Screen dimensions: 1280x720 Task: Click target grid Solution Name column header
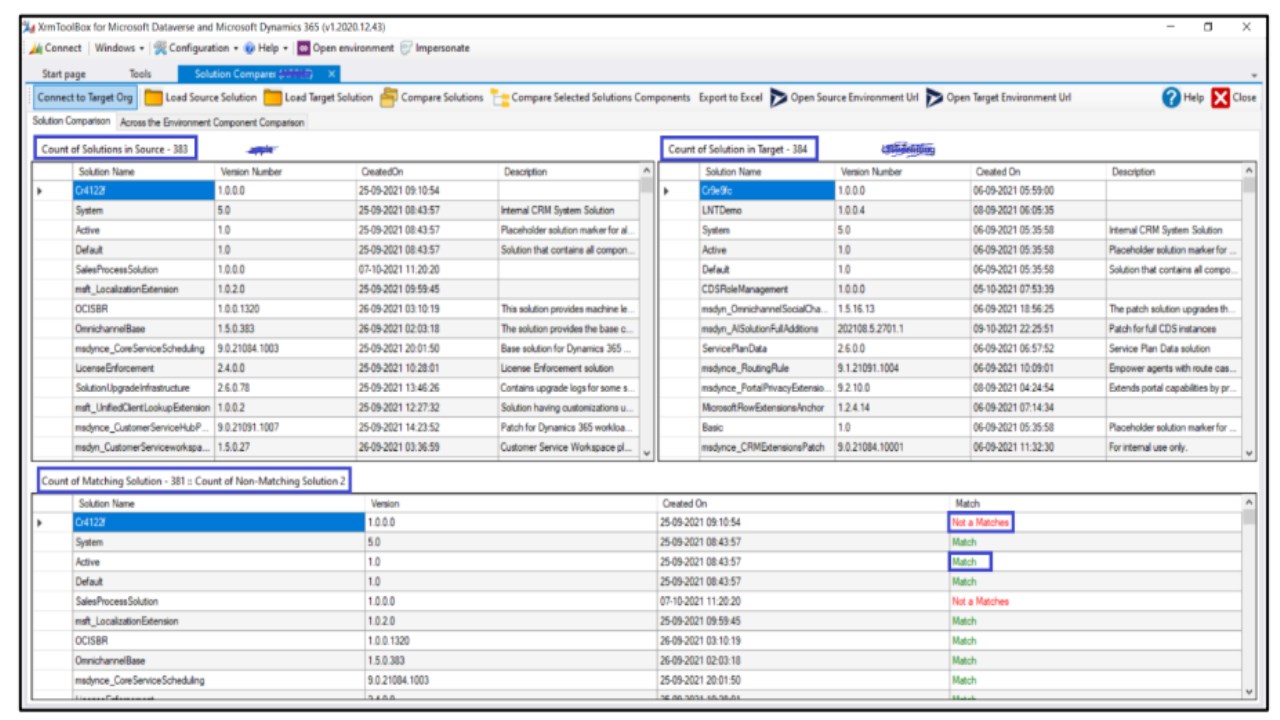767,172
